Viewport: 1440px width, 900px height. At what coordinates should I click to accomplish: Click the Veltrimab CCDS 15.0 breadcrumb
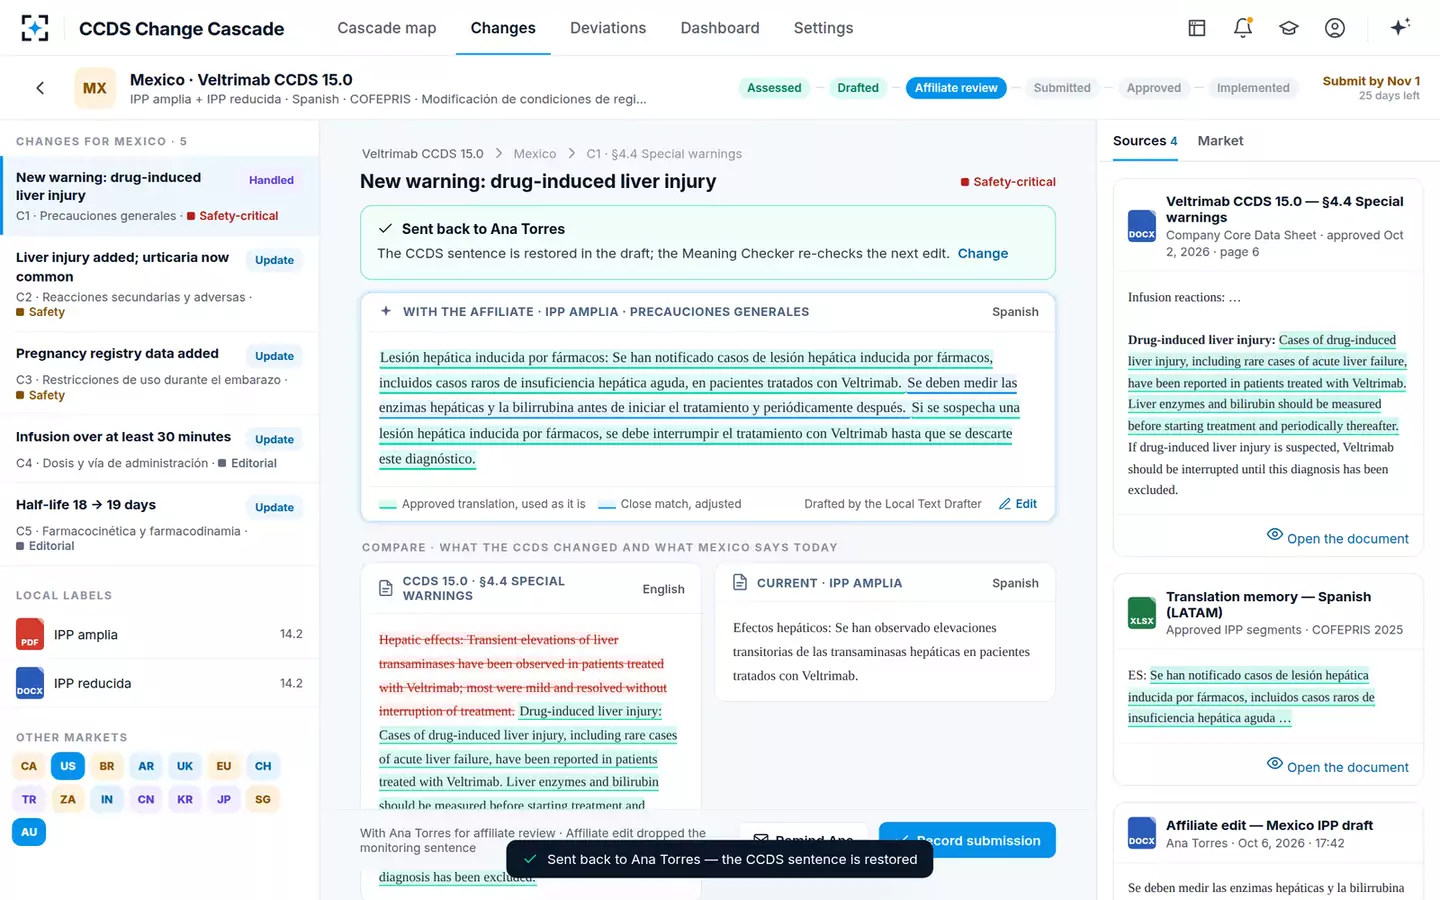click(x=422, y=154)
